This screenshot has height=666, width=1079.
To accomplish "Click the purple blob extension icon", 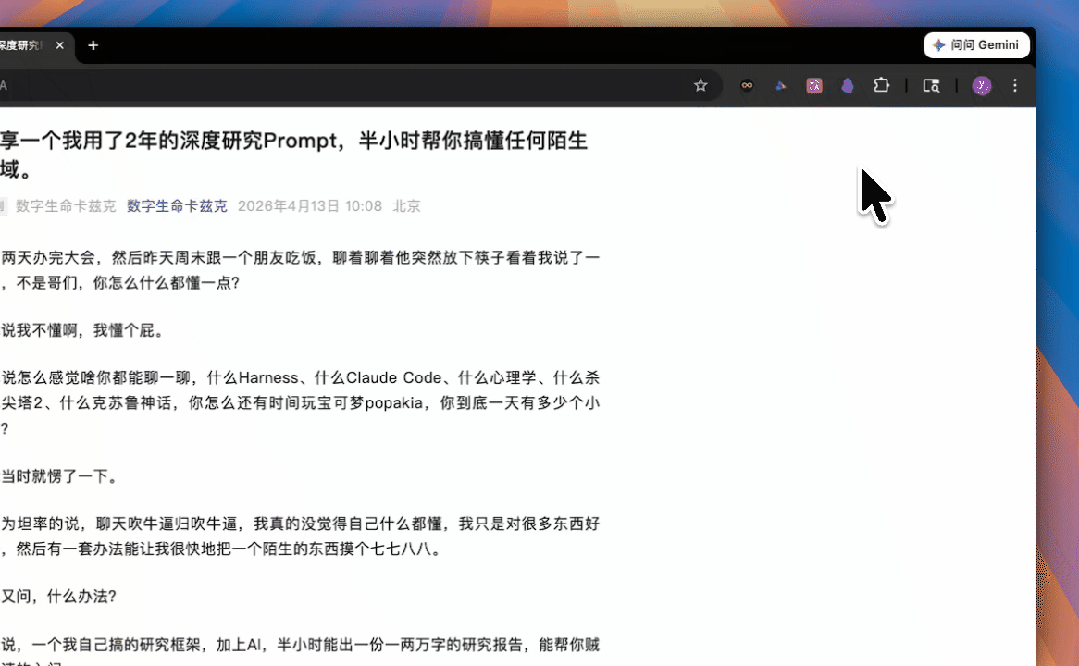I will point(848,85).
